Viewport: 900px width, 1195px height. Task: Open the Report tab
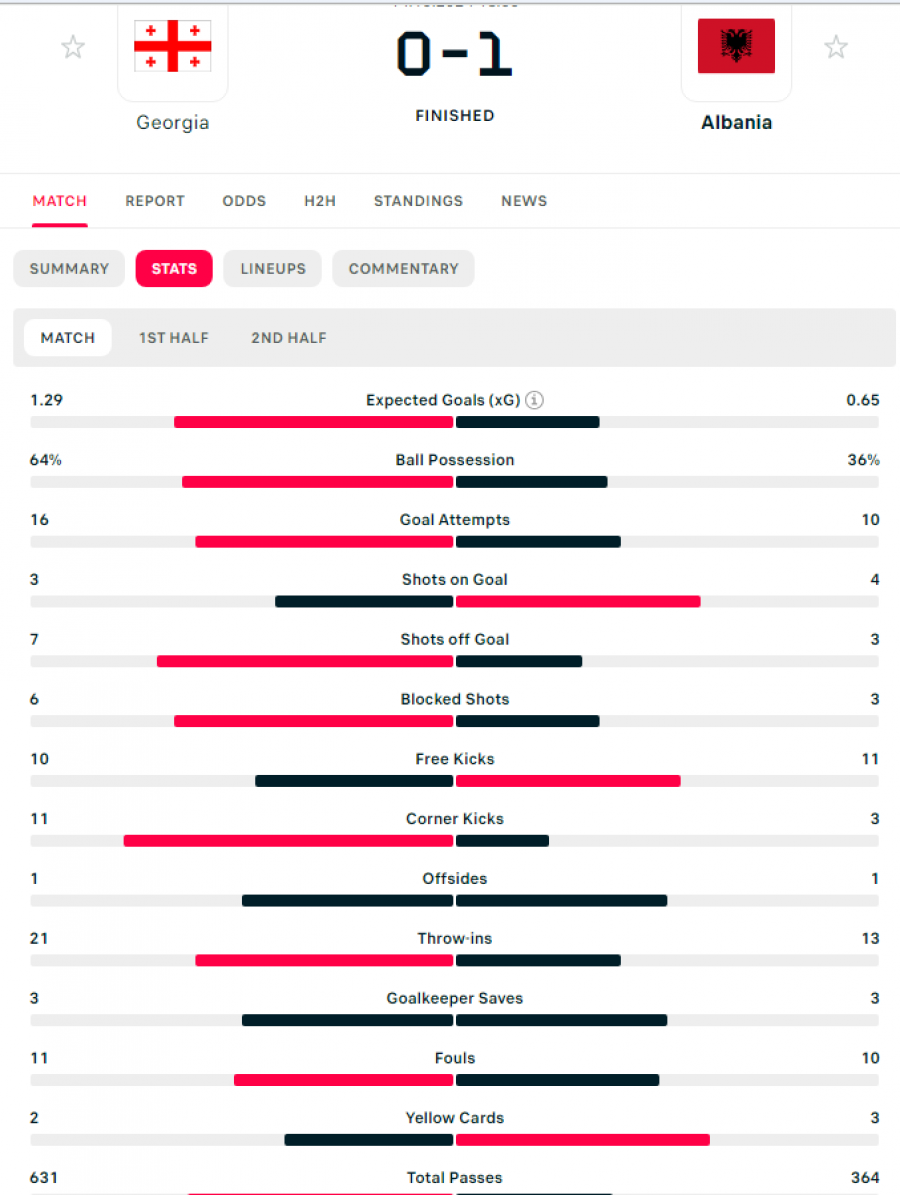155,201
